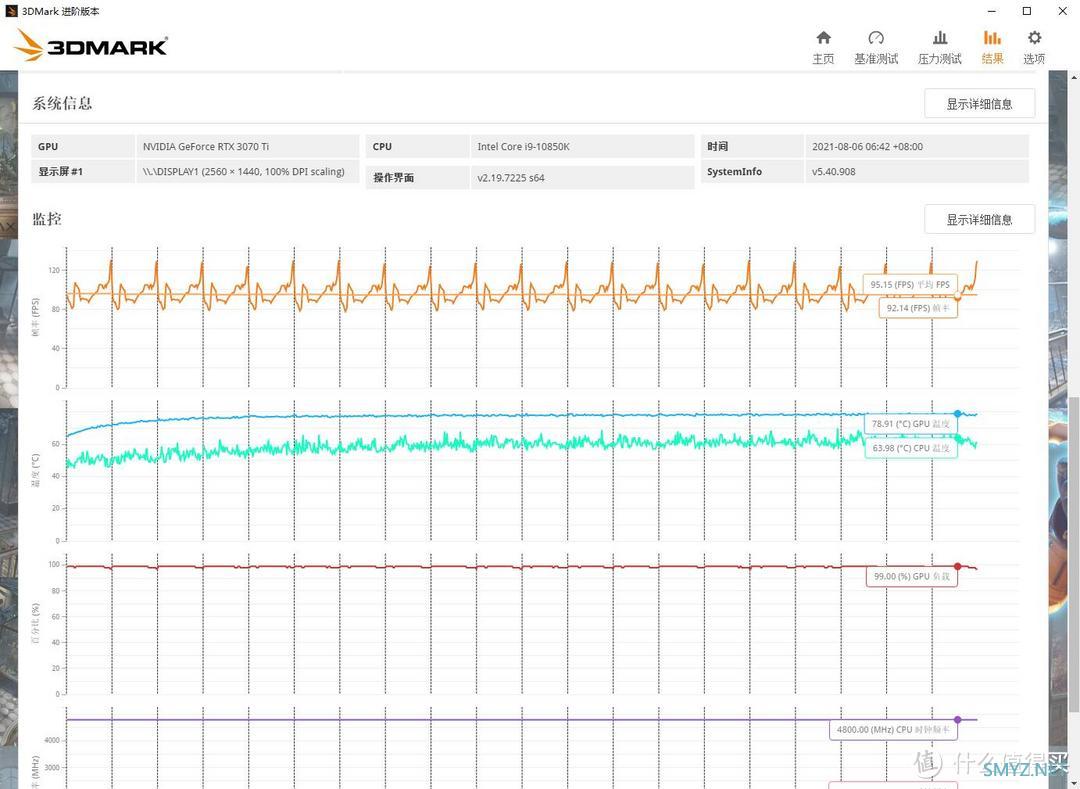This screenshot has width=1080, height=789.
Task: Show detailed info for 监控 section
Action: [979, 220]
